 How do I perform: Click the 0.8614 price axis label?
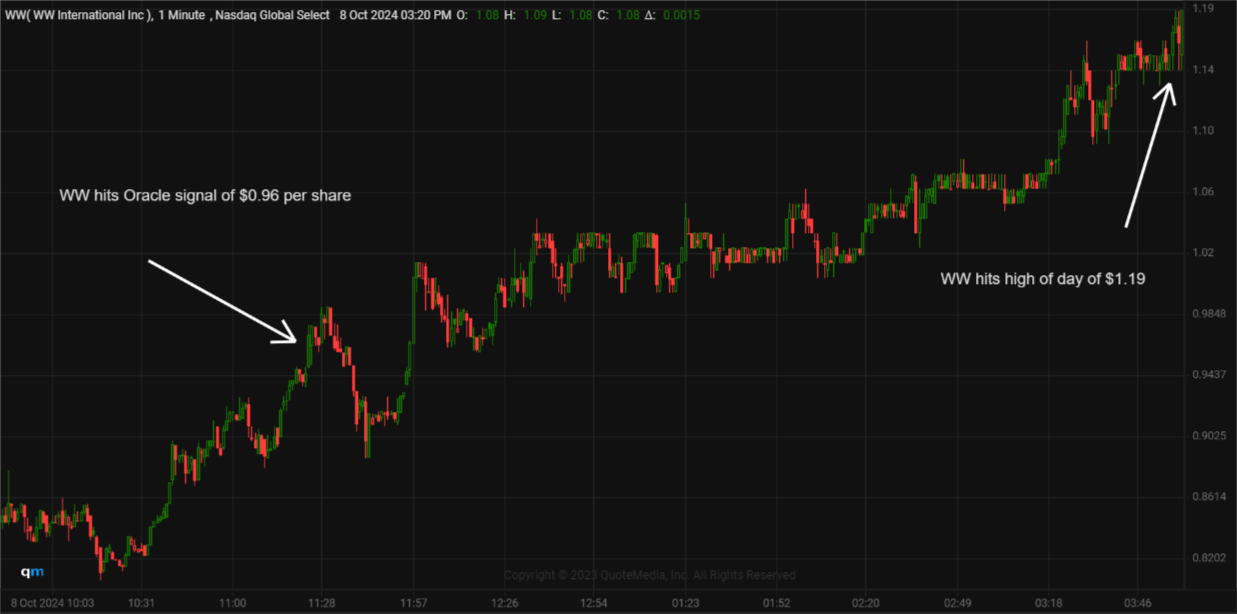pos(1208,497)
